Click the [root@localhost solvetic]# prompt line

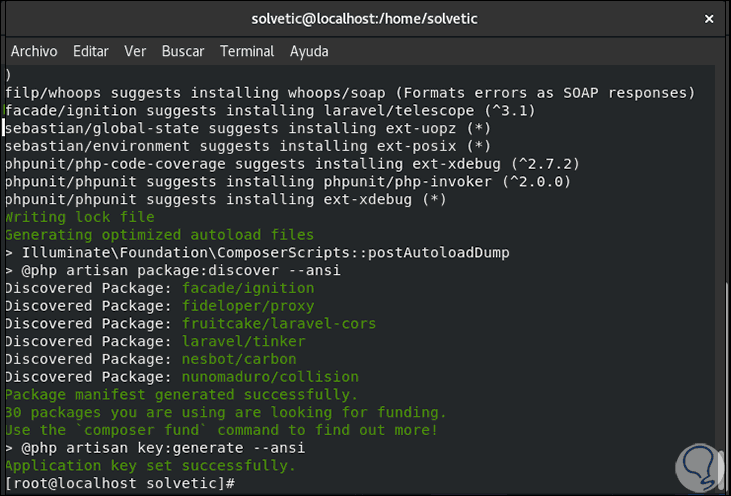point(120,483)
